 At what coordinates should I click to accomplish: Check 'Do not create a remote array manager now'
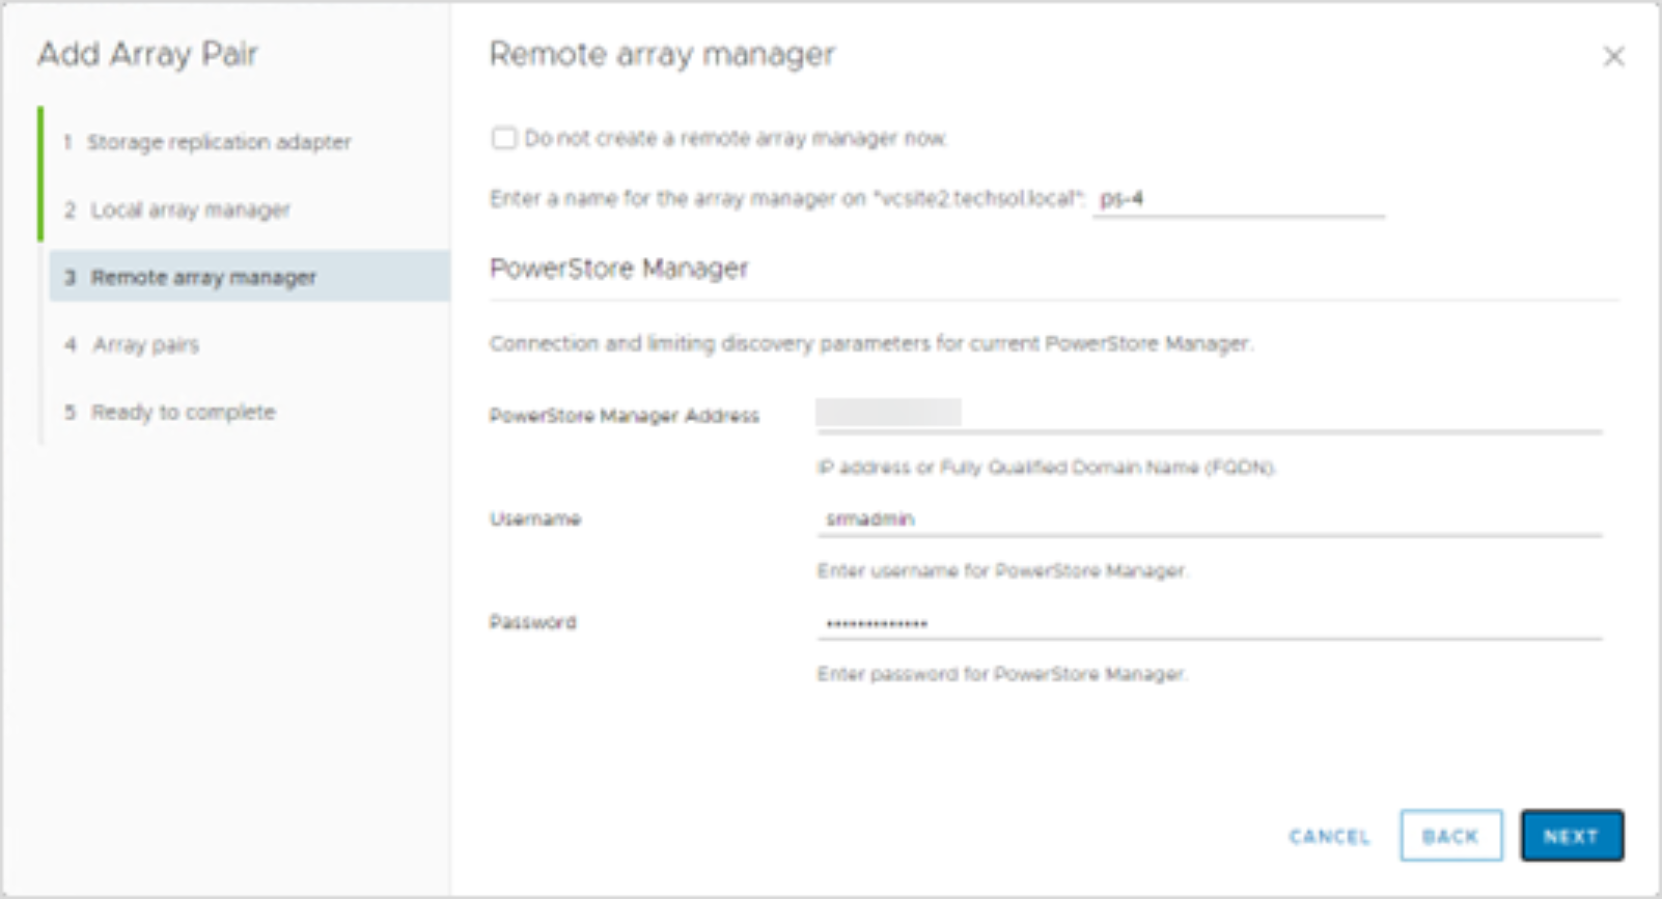tap(504, 138)
